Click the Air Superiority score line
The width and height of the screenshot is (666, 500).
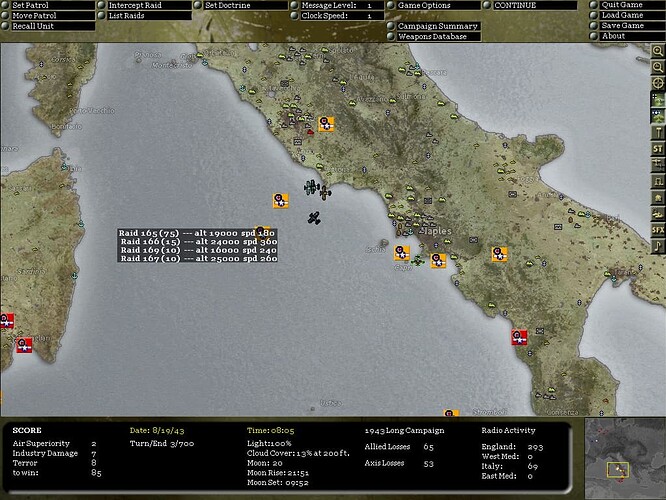[54, 443]
